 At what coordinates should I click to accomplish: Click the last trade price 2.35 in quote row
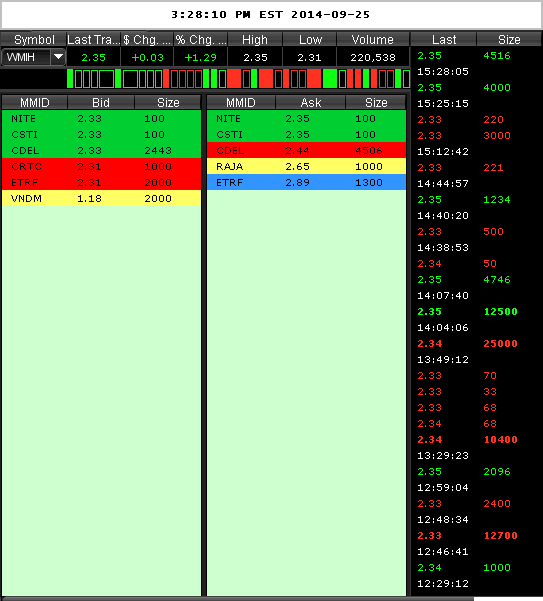pos(94,57)
